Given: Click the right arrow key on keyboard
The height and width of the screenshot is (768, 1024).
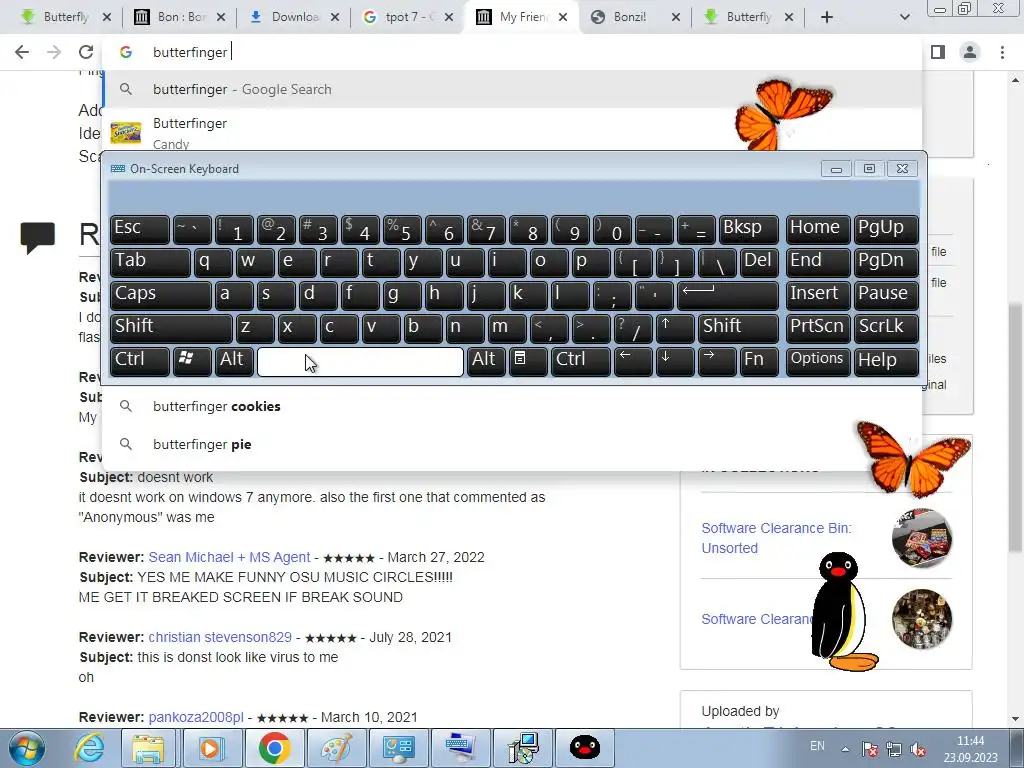Looking at the screenshot, I should [717, 361].
